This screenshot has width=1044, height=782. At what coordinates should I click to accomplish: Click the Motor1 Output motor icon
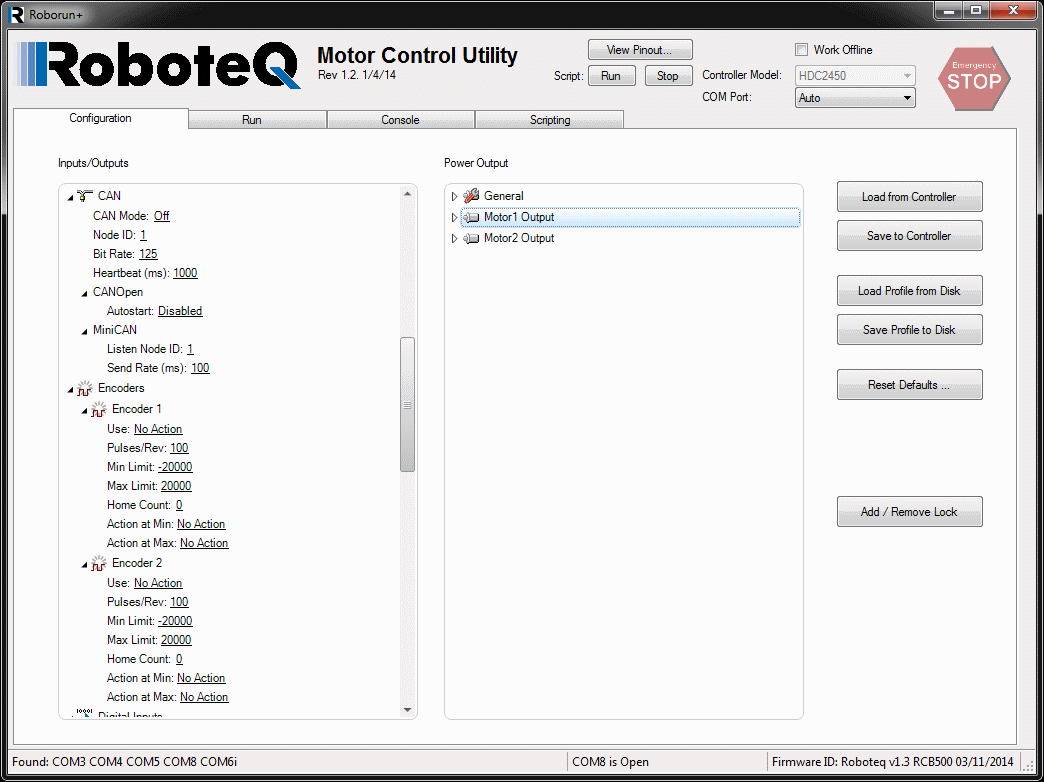471,217
